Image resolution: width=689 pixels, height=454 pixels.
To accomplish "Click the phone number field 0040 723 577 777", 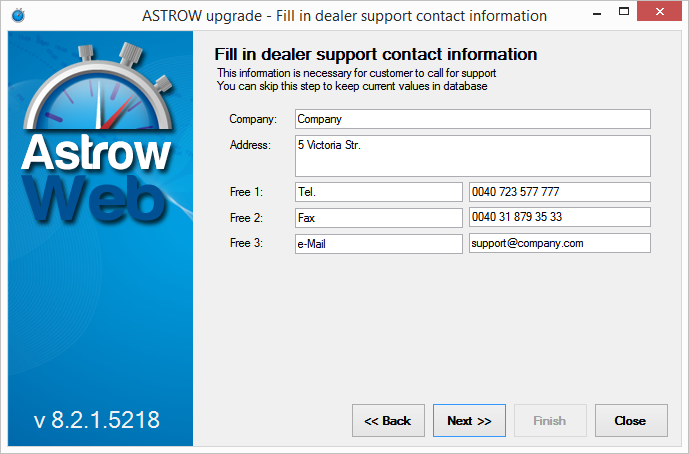I will tap(559, 192).
